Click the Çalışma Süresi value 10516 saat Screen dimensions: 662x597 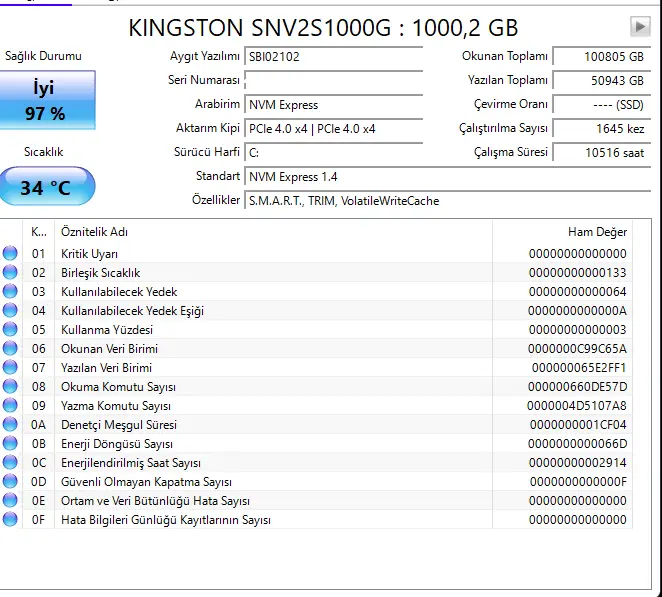[x=602, y=152]
